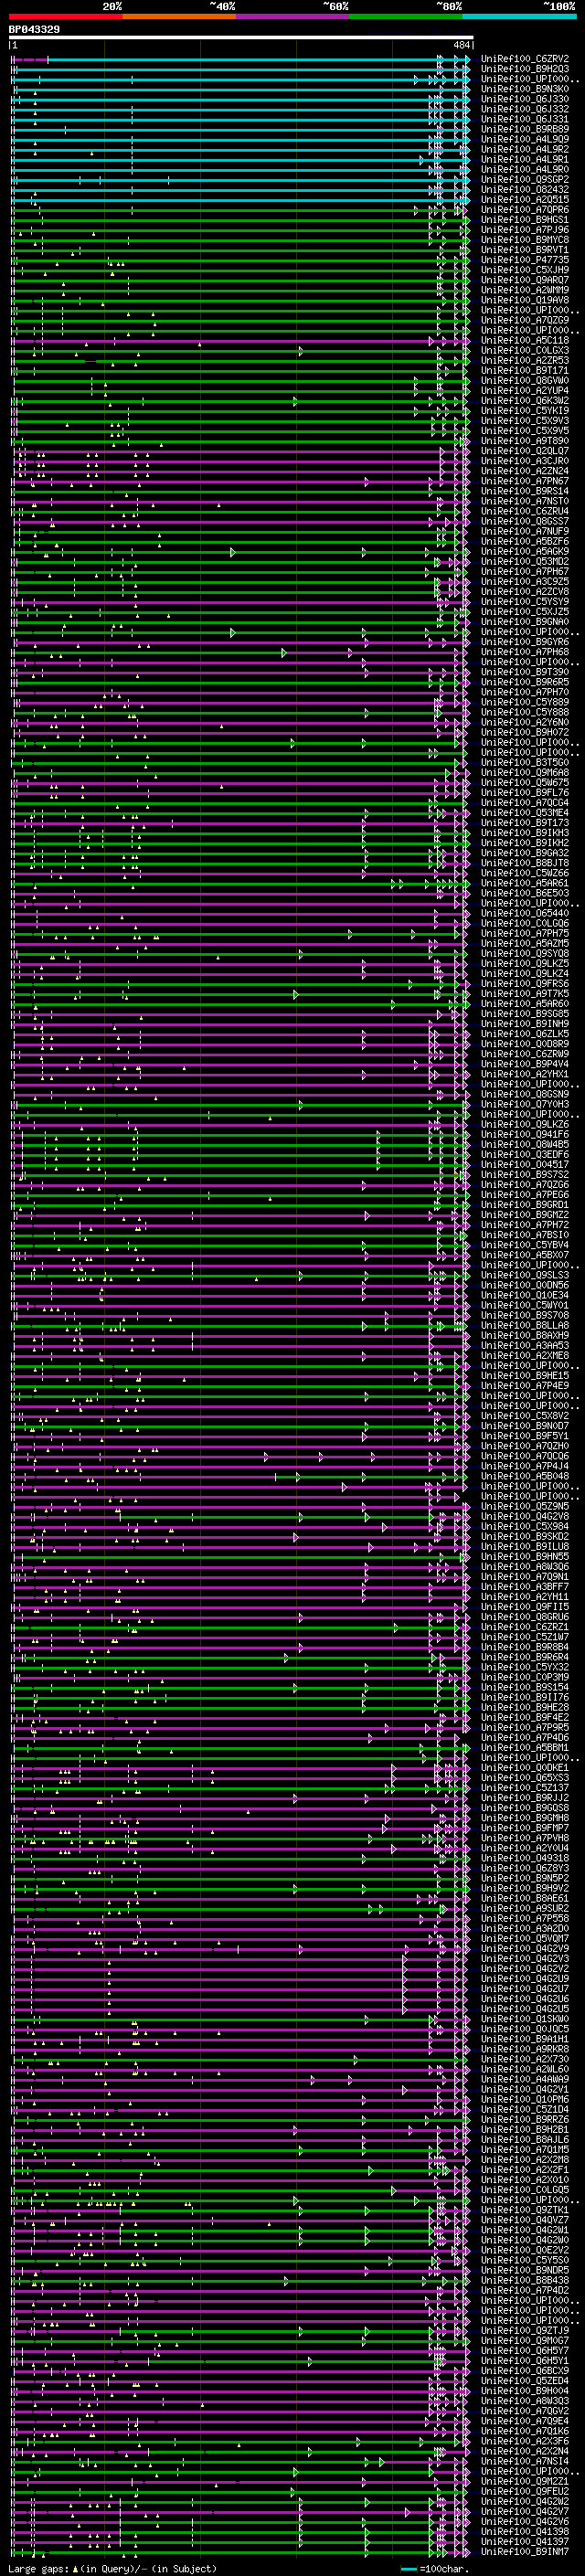Select the UniRef100_A4L9R1 label
Screen dimensions: 585x2576
[525, 159]
